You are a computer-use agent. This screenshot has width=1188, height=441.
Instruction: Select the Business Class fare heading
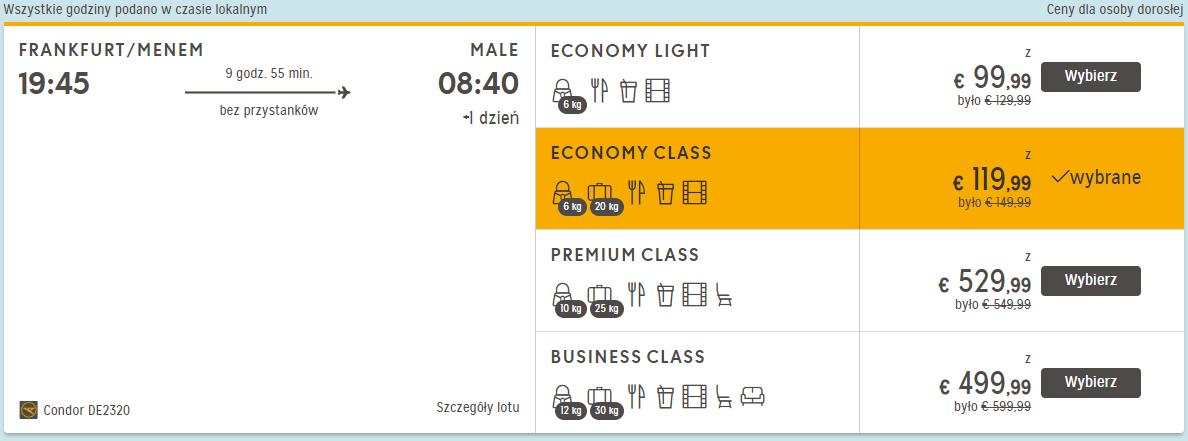click(627, 357)
